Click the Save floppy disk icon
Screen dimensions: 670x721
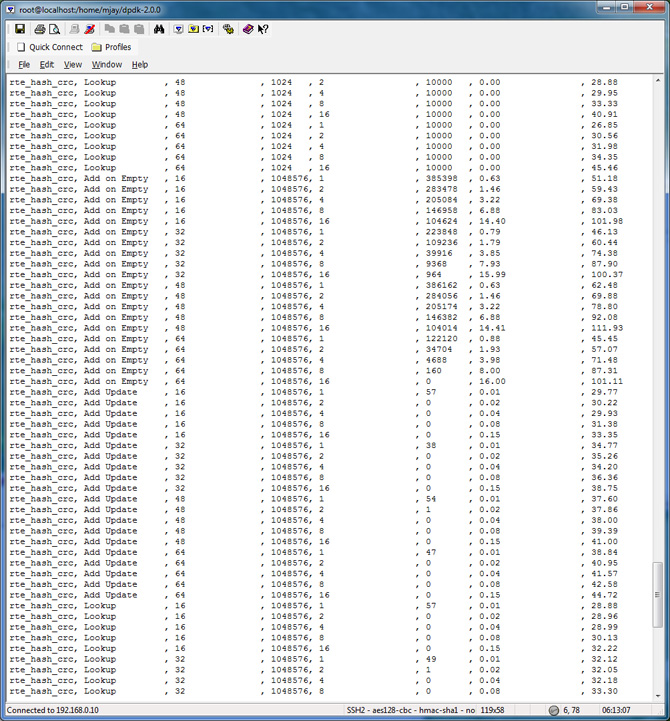coord(20,29)
